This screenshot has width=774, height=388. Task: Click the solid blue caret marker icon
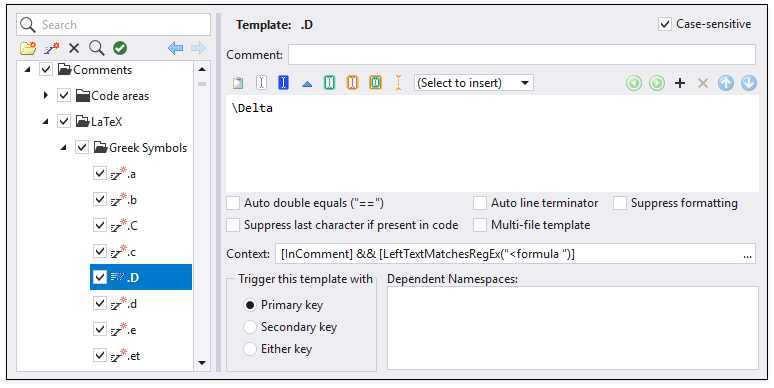click(283, 82)
